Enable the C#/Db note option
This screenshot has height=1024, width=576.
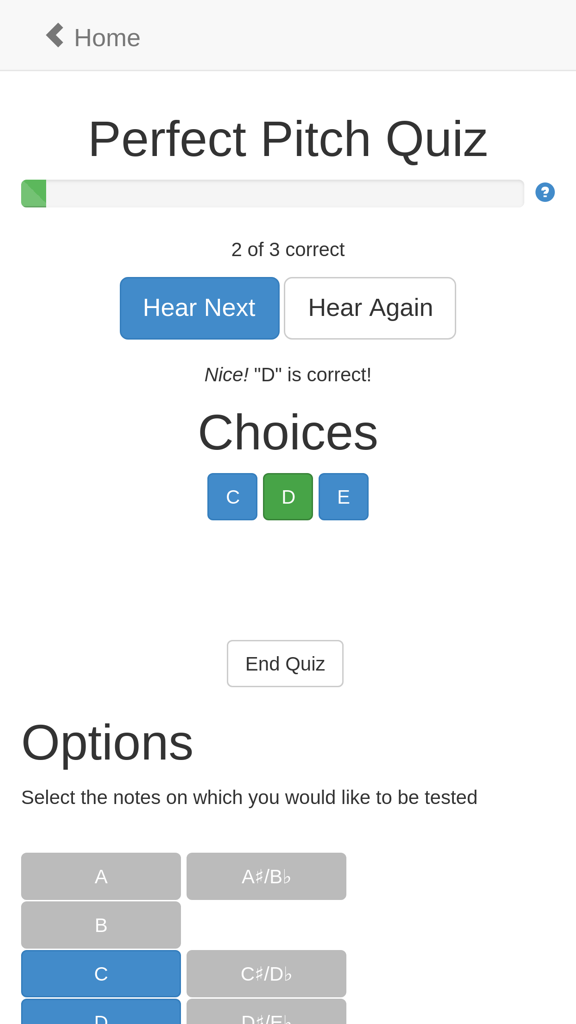266,972
